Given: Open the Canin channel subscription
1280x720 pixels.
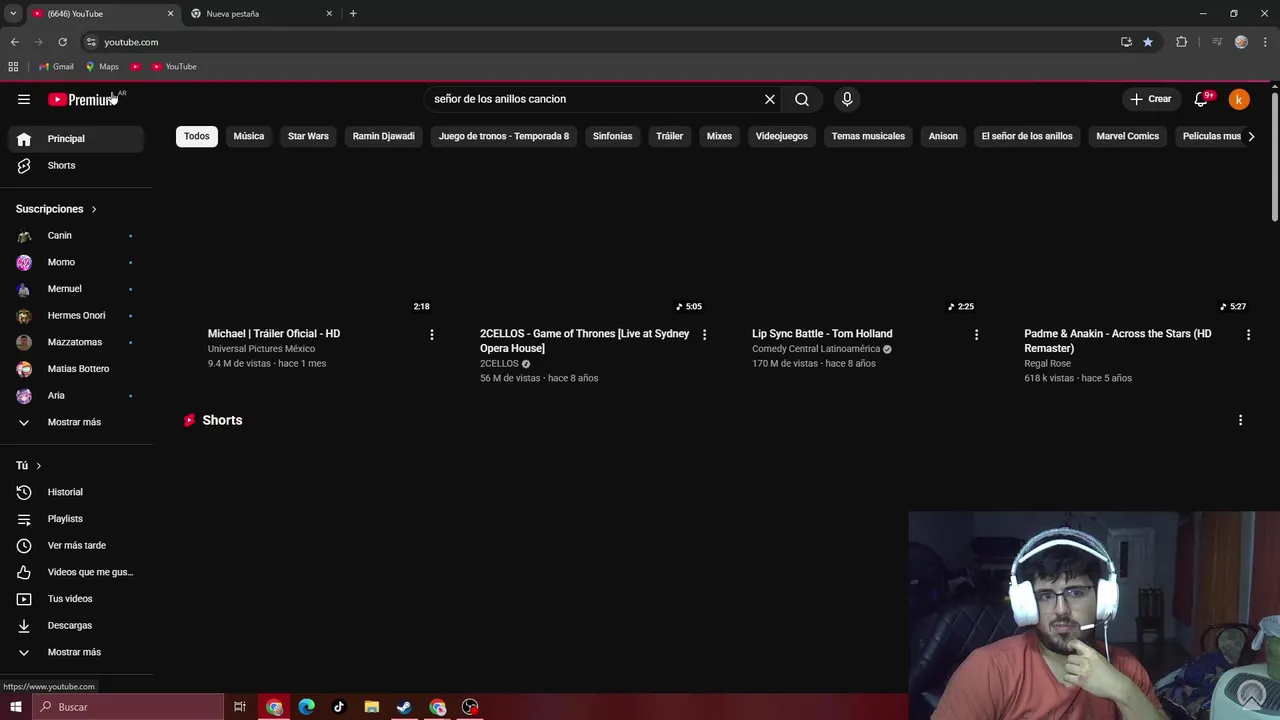Looking at the screenshot, I should [76, 235].
